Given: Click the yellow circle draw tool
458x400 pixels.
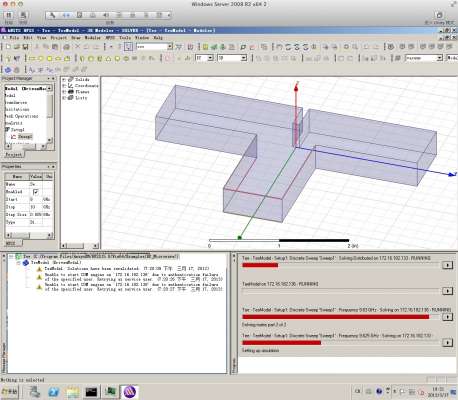Looking at the screenshot, I should [x=41, y=58].
